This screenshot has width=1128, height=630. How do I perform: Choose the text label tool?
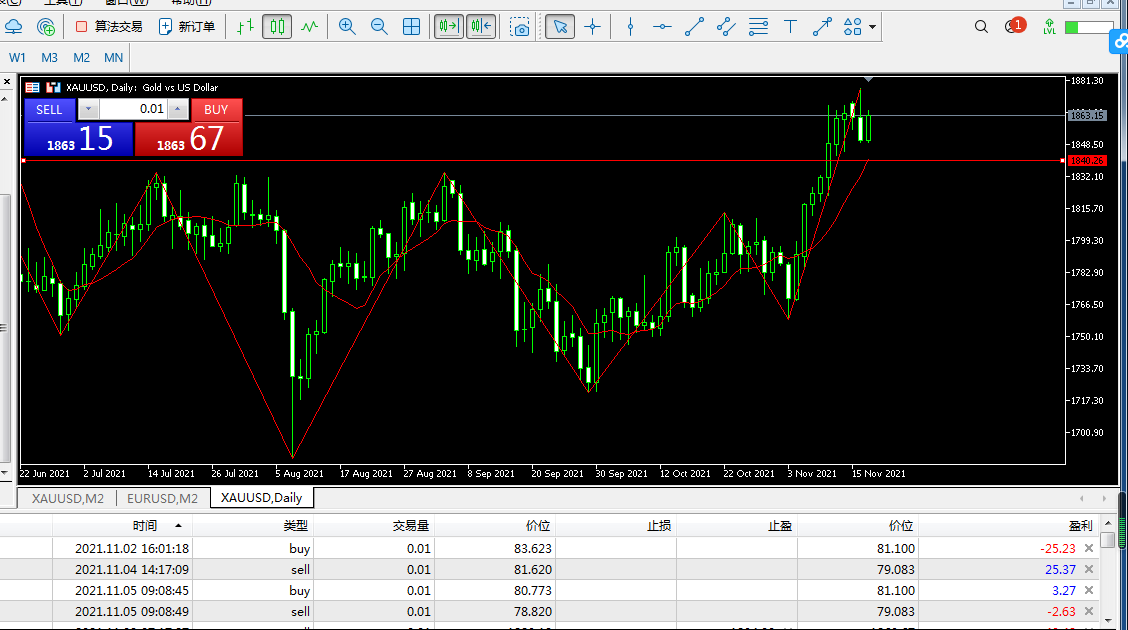point(790,27)
